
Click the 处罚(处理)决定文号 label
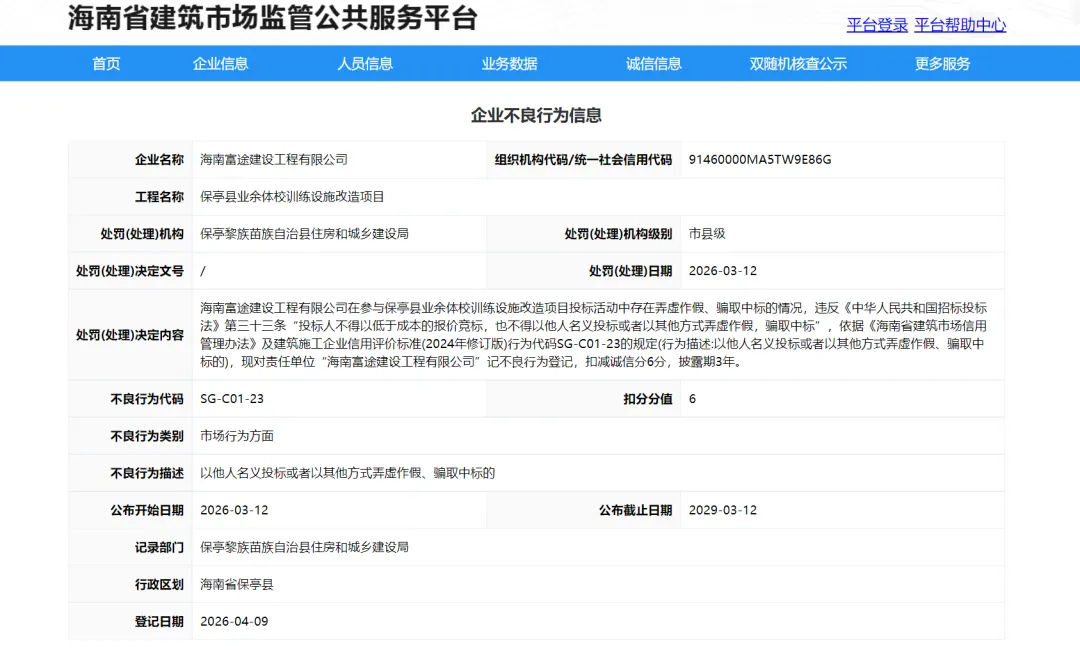[129, 271]
